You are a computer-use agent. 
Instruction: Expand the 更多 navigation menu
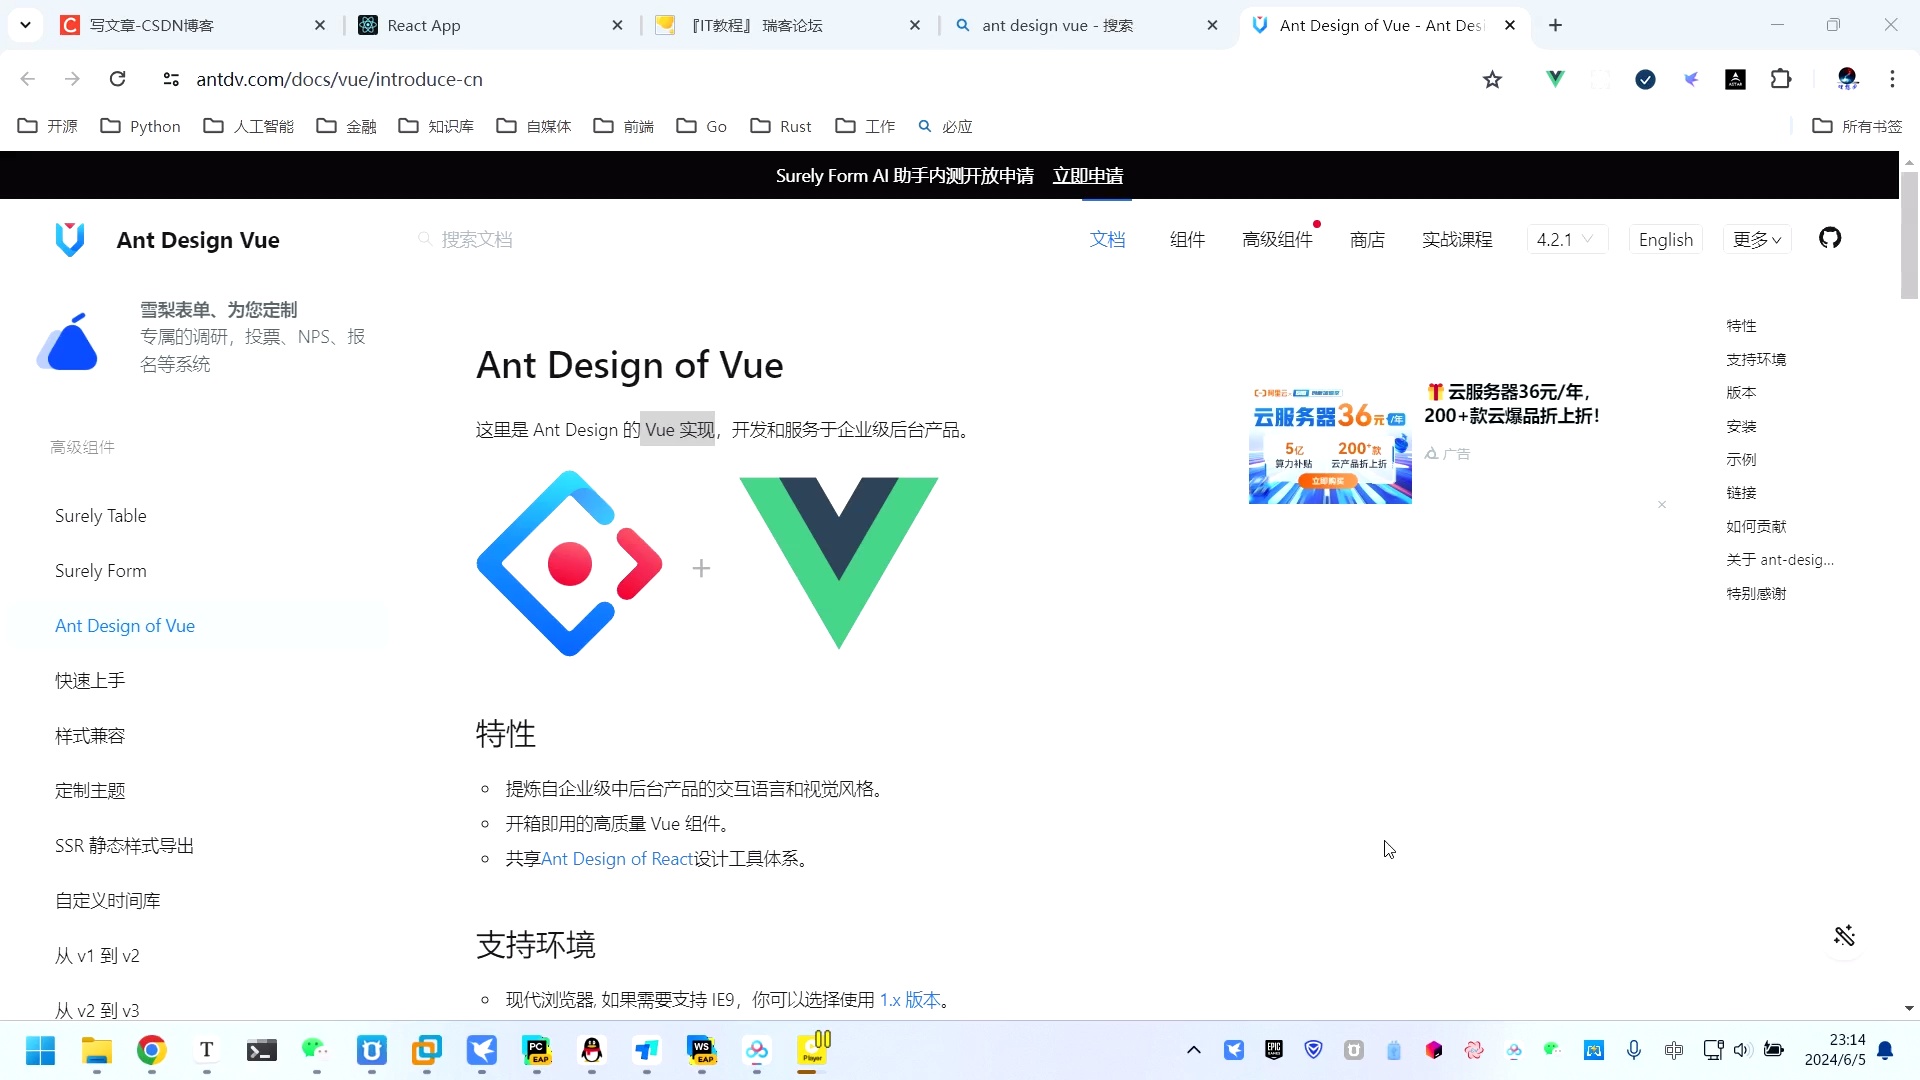[x=1756, y=239]
